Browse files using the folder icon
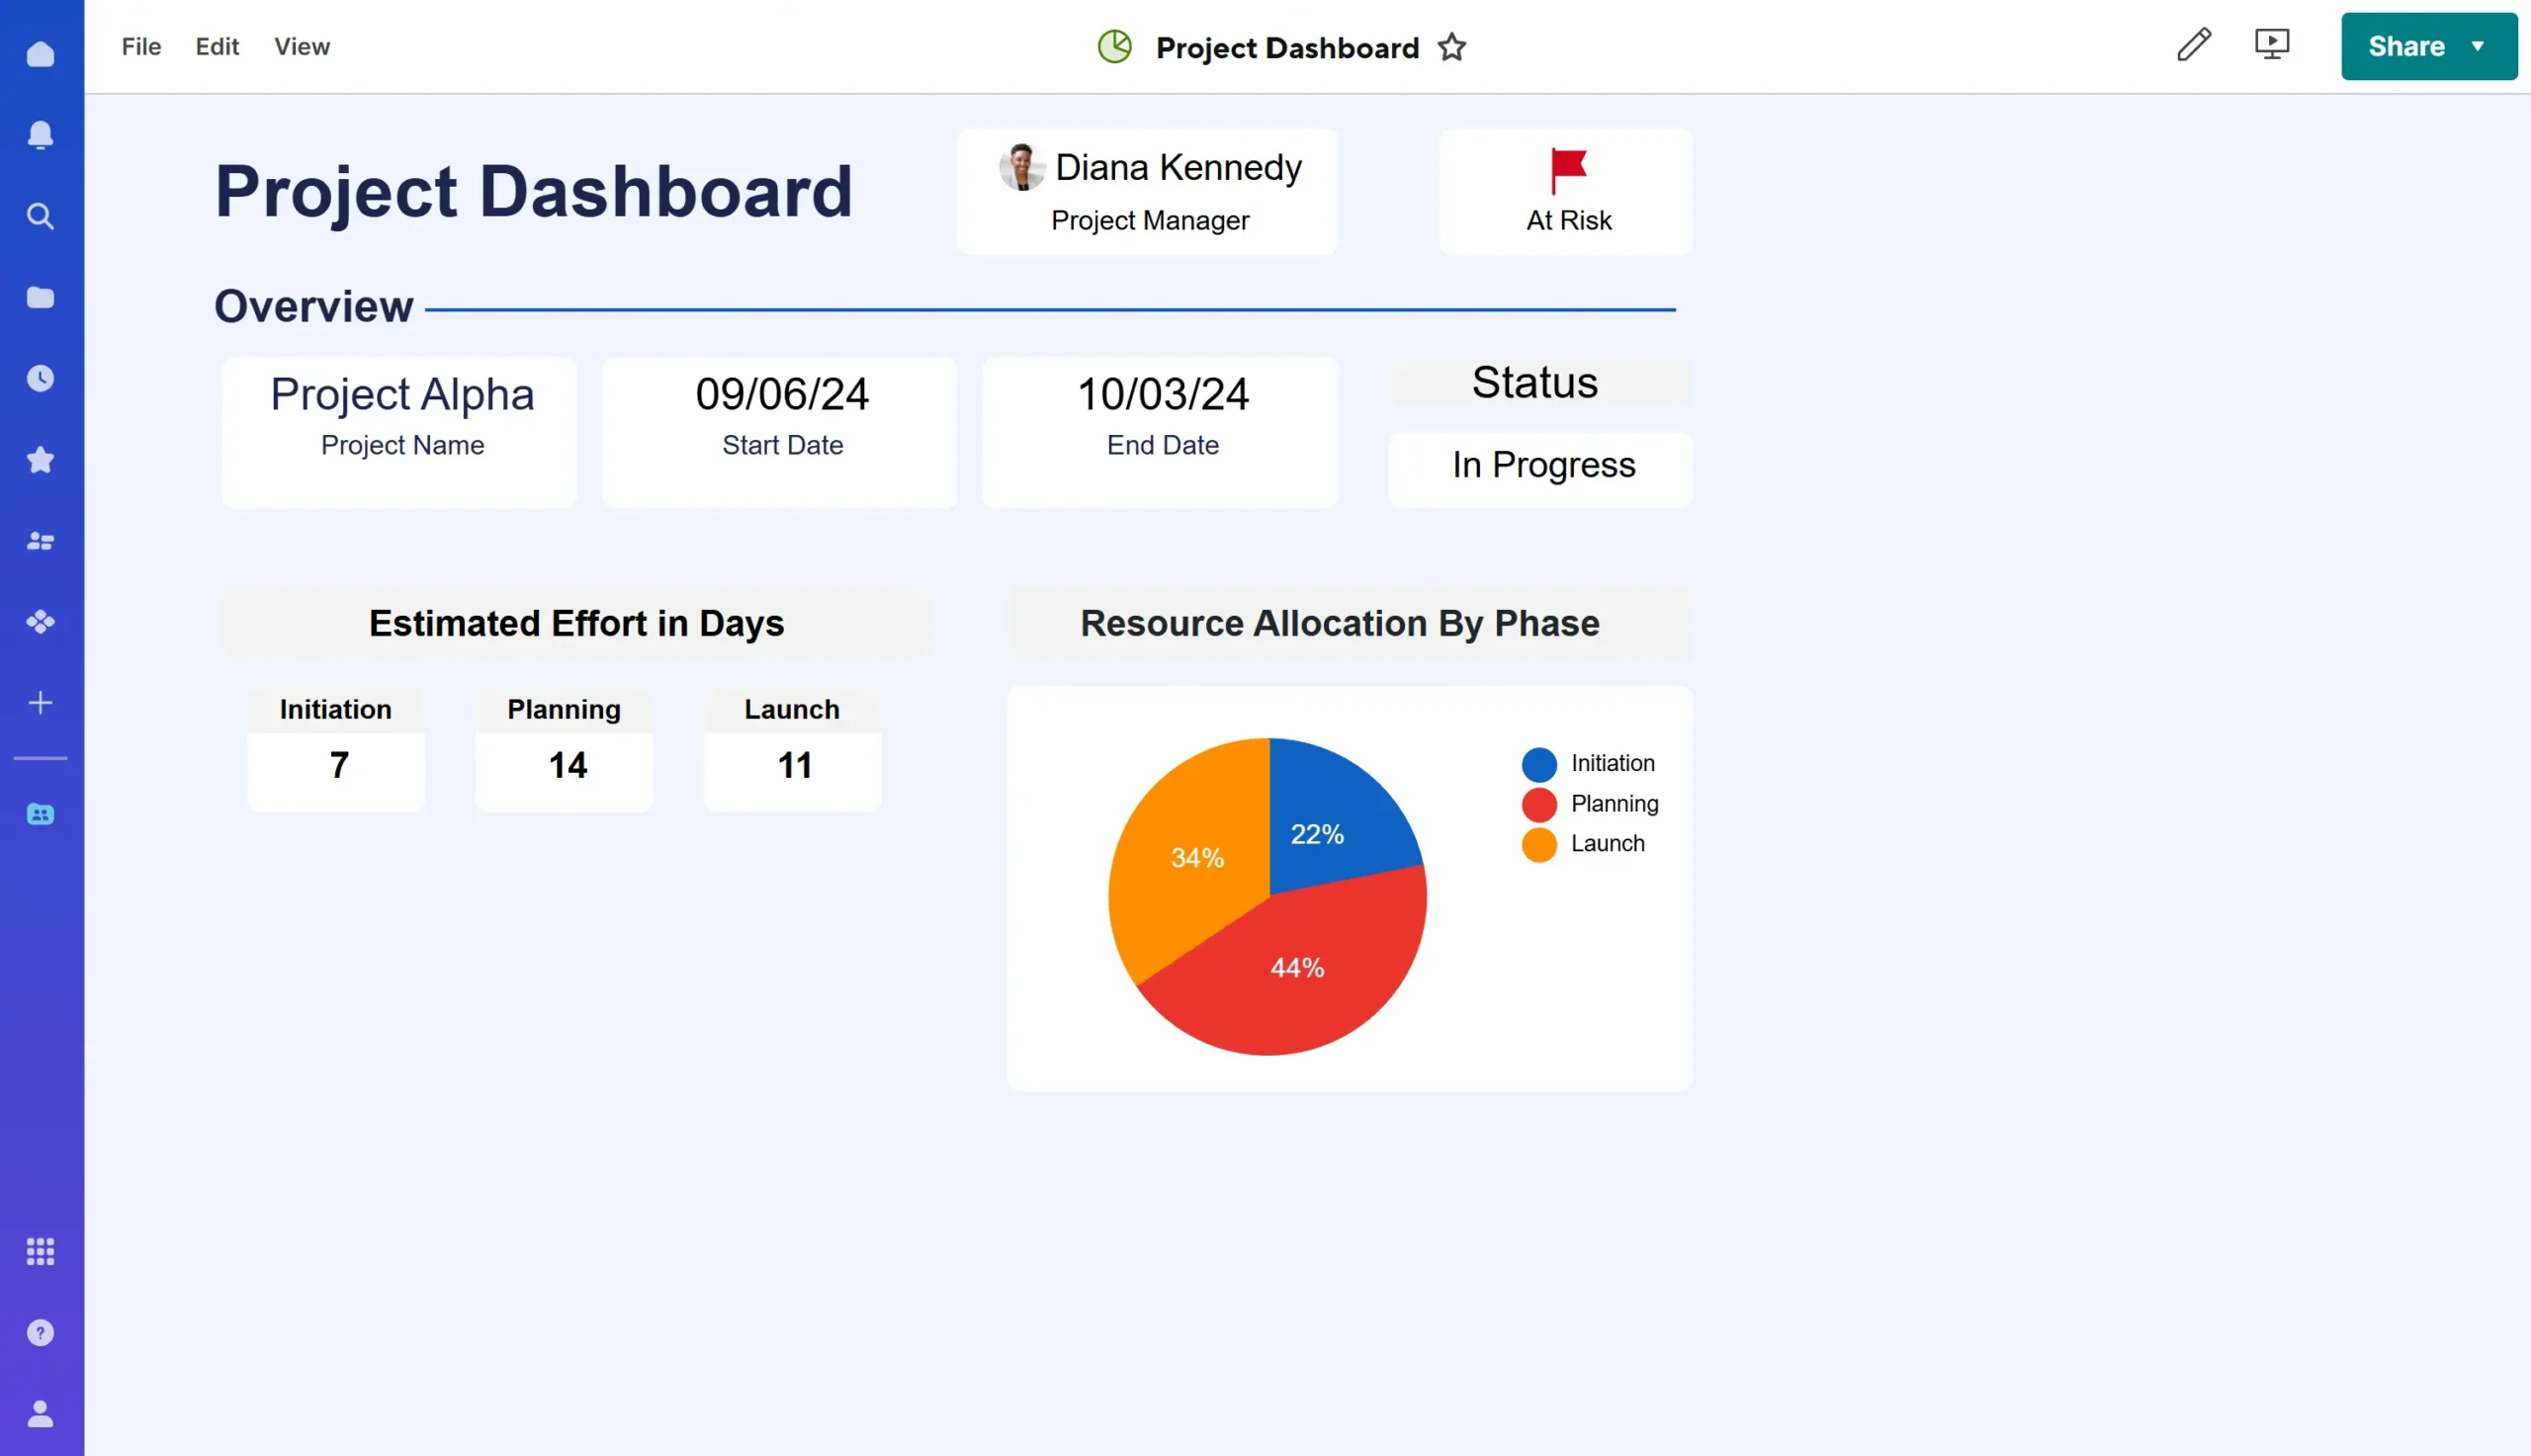2531x1456 pixels. click(x=40, y=297)
